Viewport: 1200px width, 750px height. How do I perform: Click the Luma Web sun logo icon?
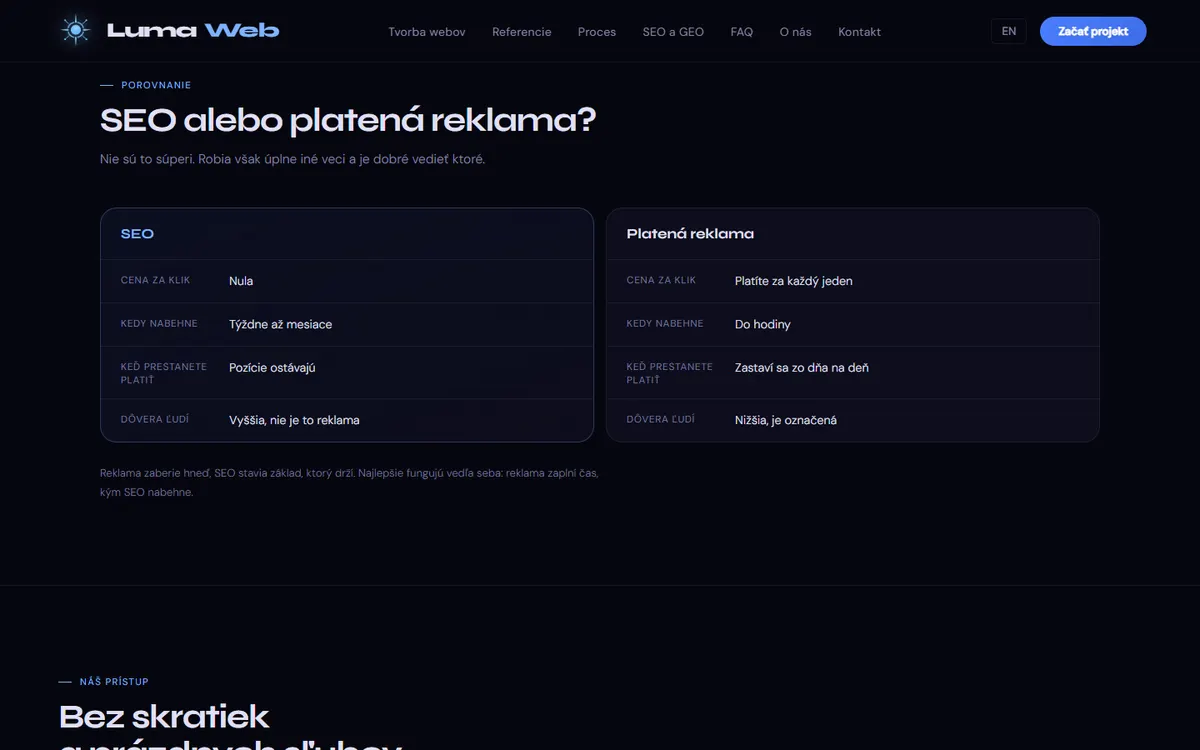click(75, 31)
